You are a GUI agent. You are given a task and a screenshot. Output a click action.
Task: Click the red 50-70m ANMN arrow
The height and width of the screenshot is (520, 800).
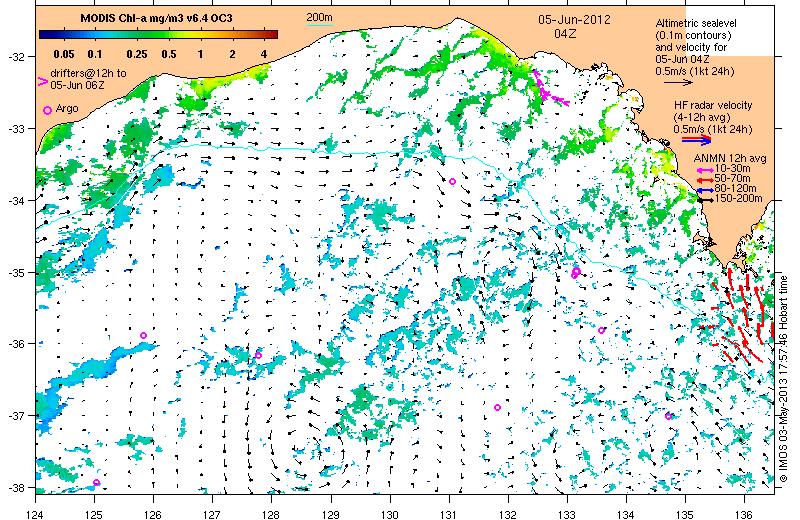click(x=706, y=180)
